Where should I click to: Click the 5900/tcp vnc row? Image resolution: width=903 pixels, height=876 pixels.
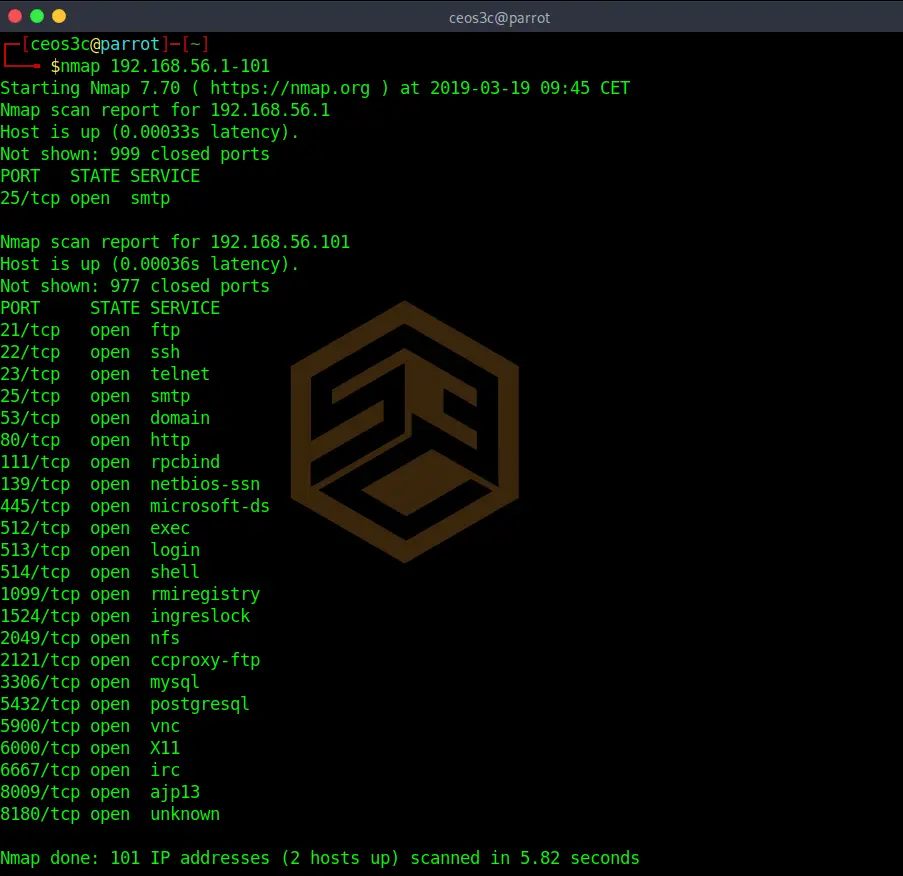pyautogui.click(x=90, y=726)
